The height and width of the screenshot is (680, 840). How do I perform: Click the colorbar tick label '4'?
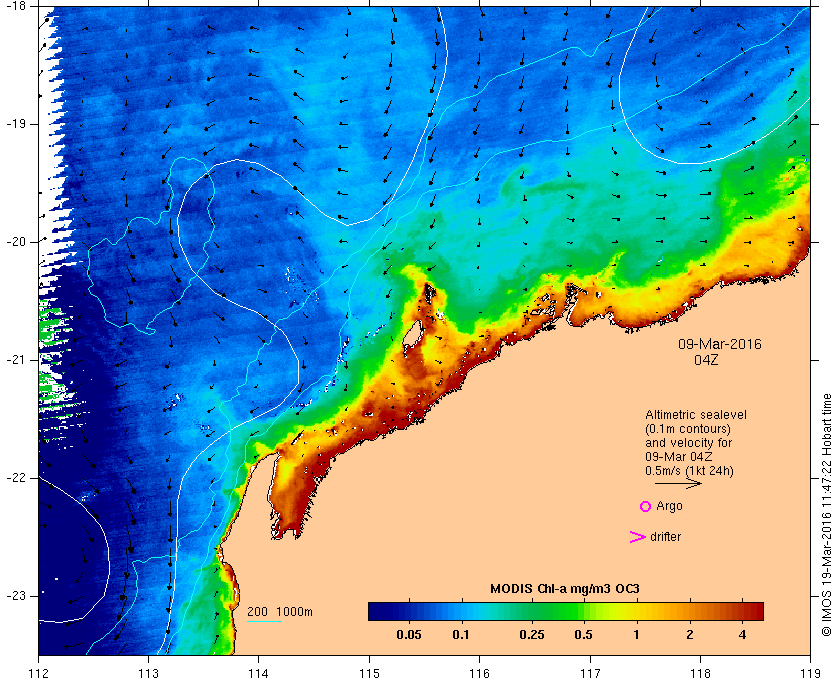[x=742, y=635]
